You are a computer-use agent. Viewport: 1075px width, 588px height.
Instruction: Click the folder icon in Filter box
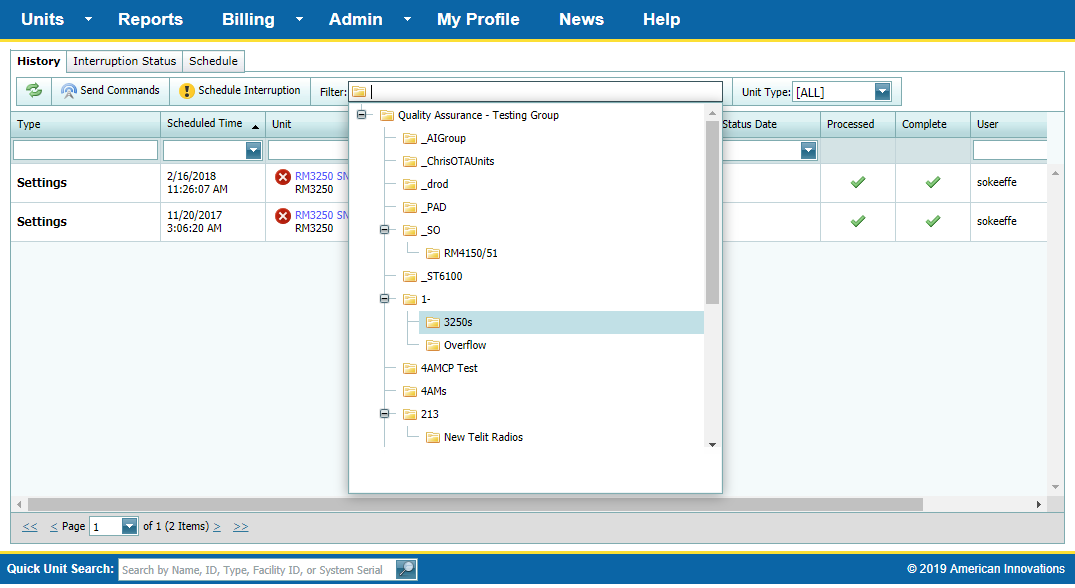pyautogui.click(x=359, y=92)
